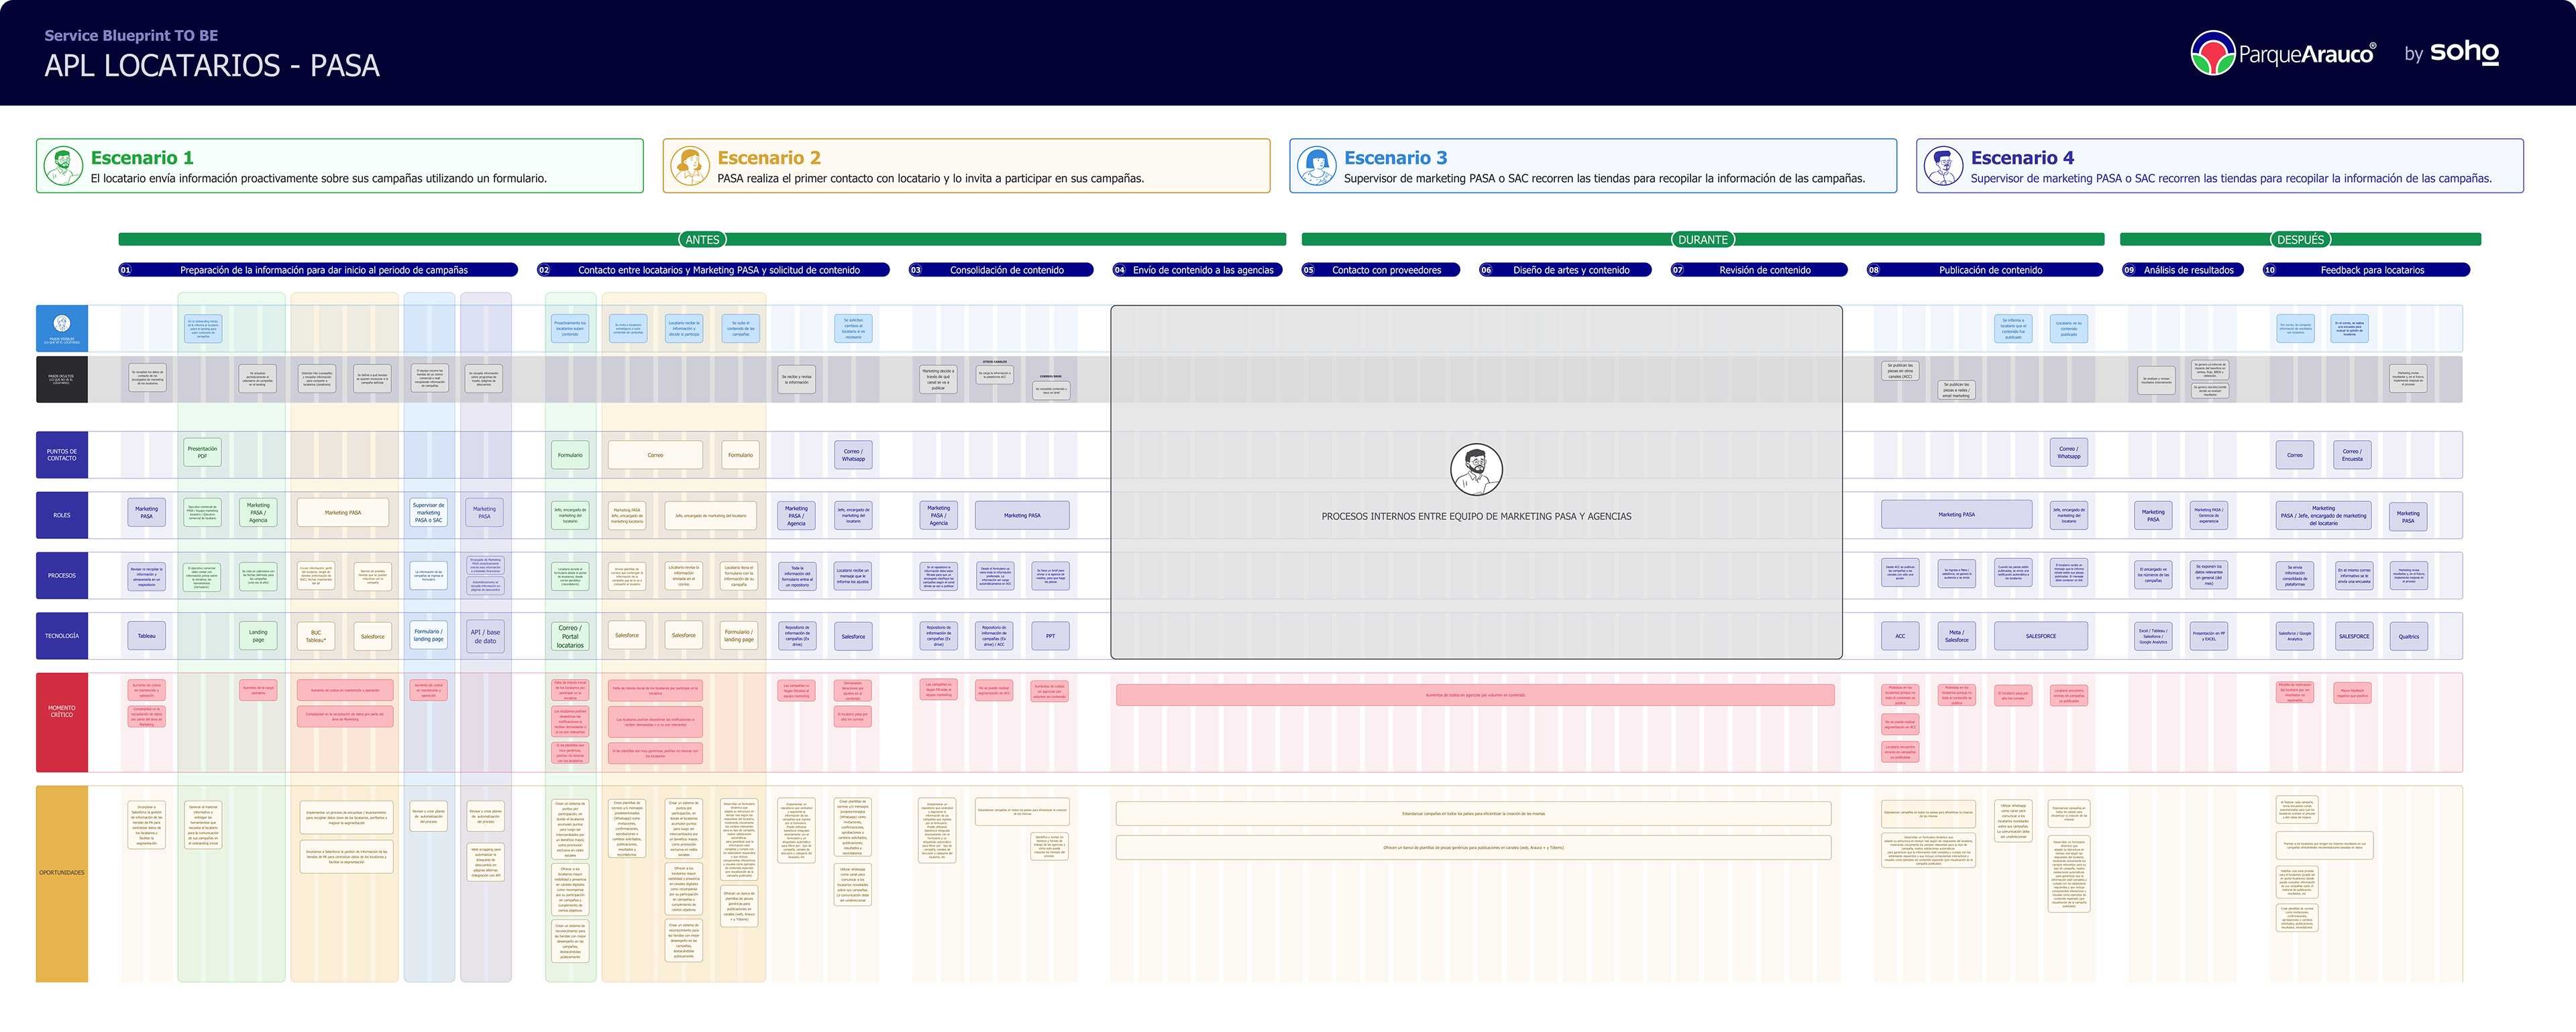This screenshot has height=1032, width=2576.
Task: Click the soho logo in header
Action: tap(2465, 52)
